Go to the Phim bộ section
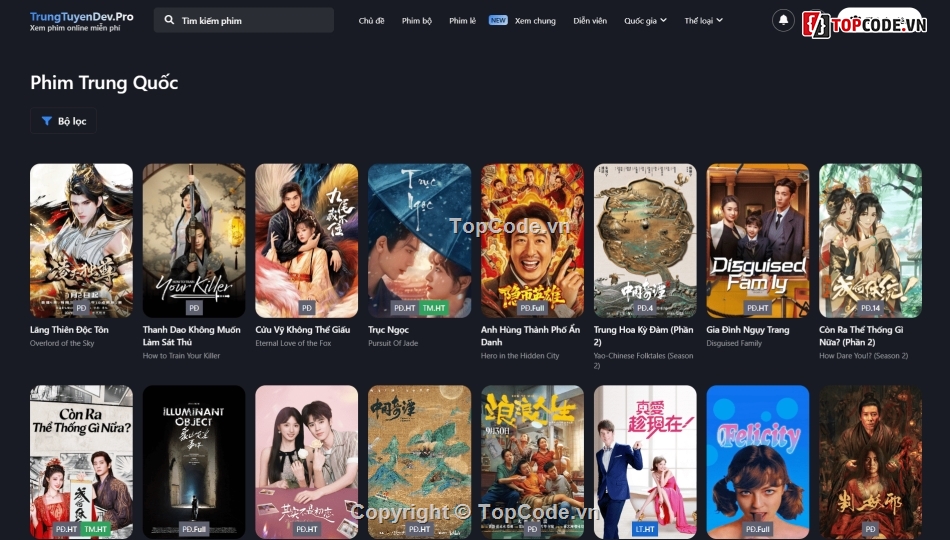 point(417,20)
